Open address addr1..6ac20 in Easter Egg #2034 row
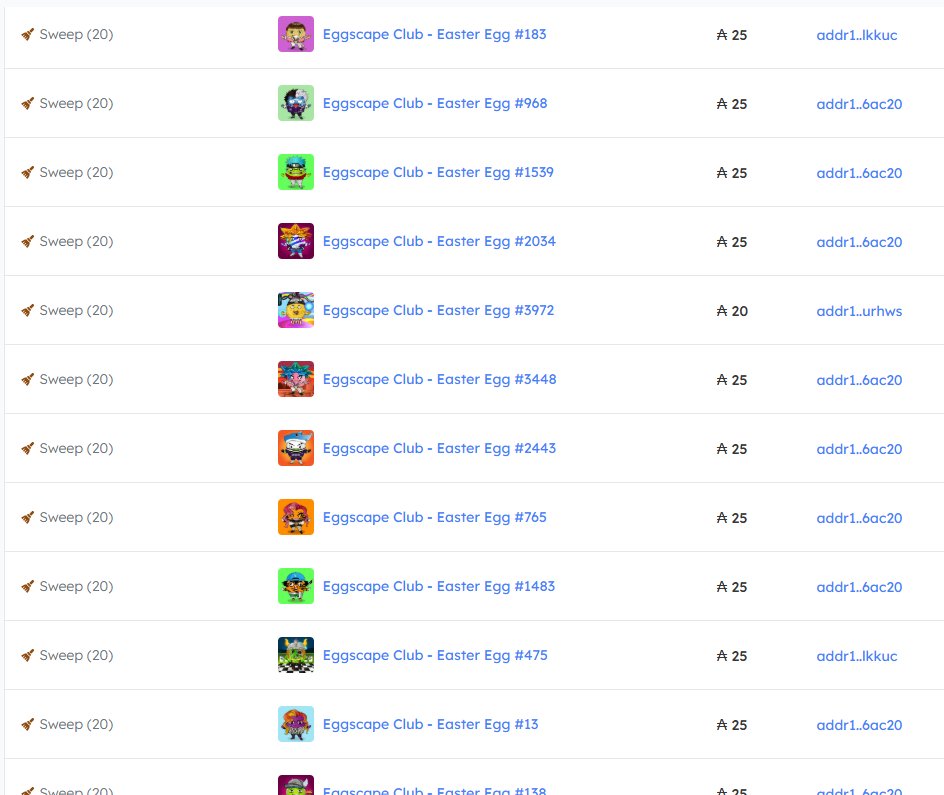The height and width of the screenshot is (795, 944). tap(859, 243)
